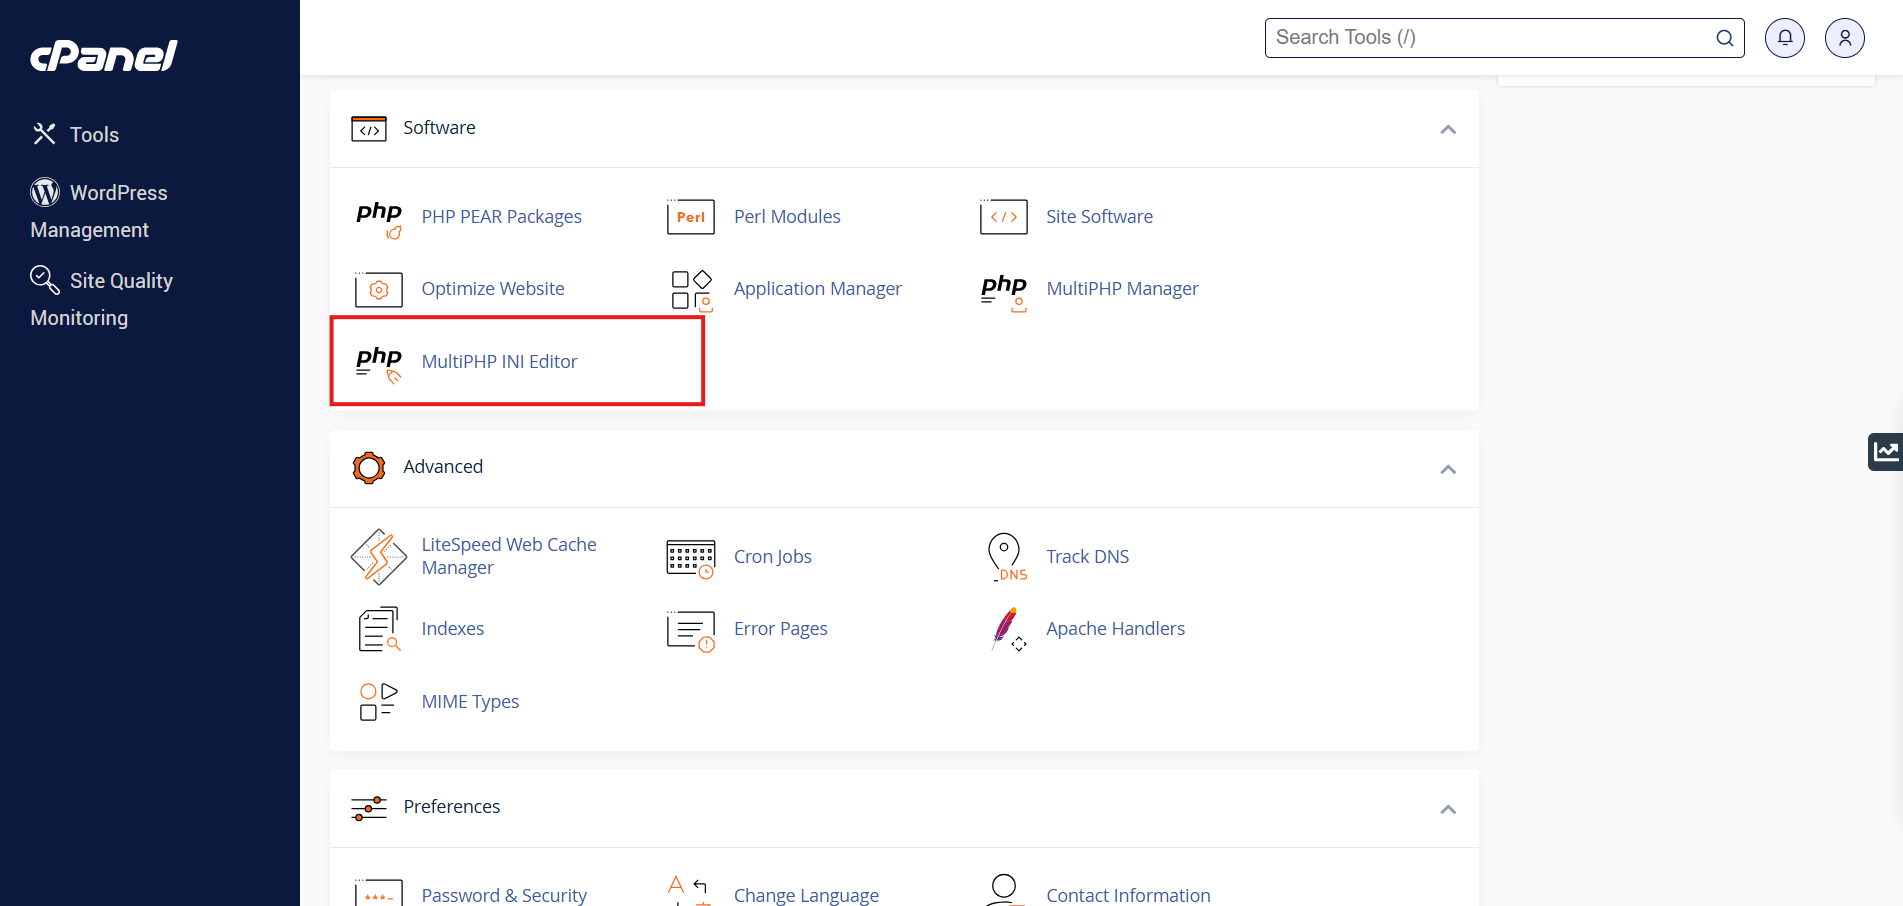
Task: Focus the Search Tools input field
Action: (x=1490, y=38)
